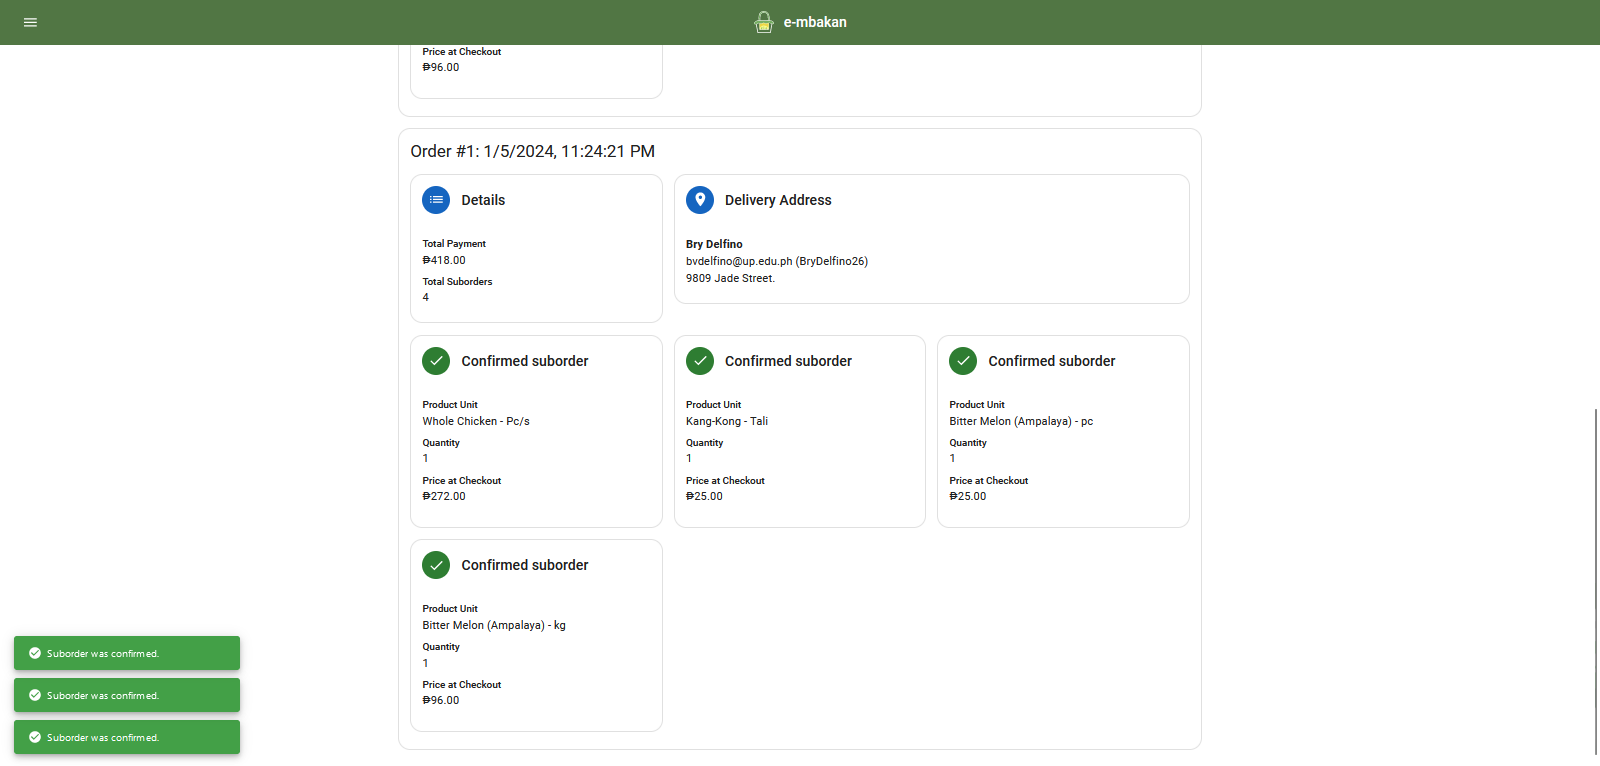Click the vertical page scrollbar
This screenshot has width=1600, height=766.
[x=1595, y=580]
